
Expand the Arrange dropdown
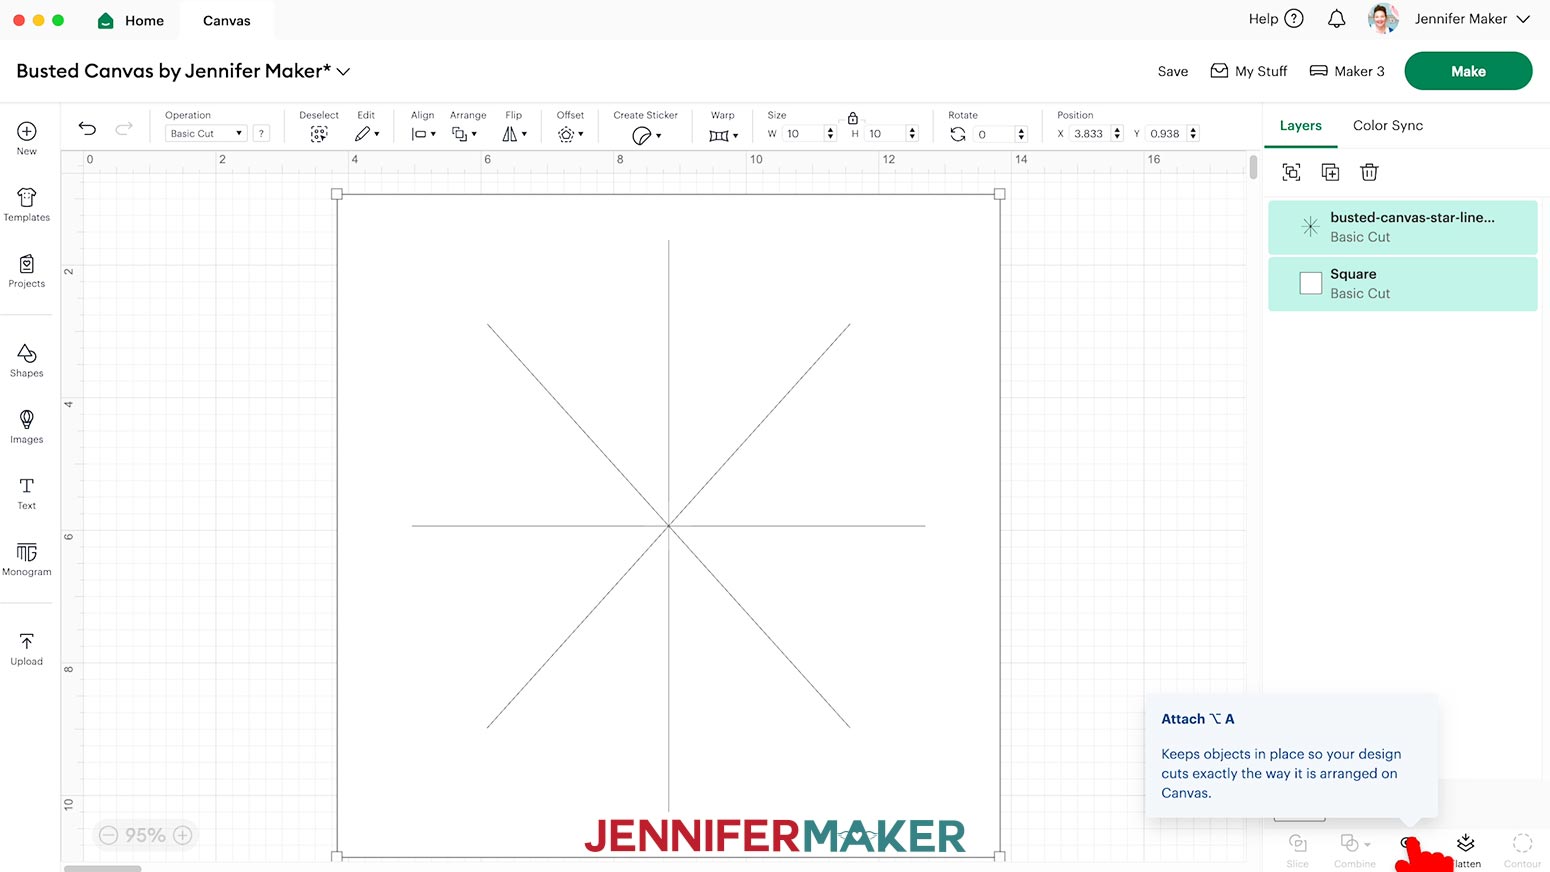(464, 134)
